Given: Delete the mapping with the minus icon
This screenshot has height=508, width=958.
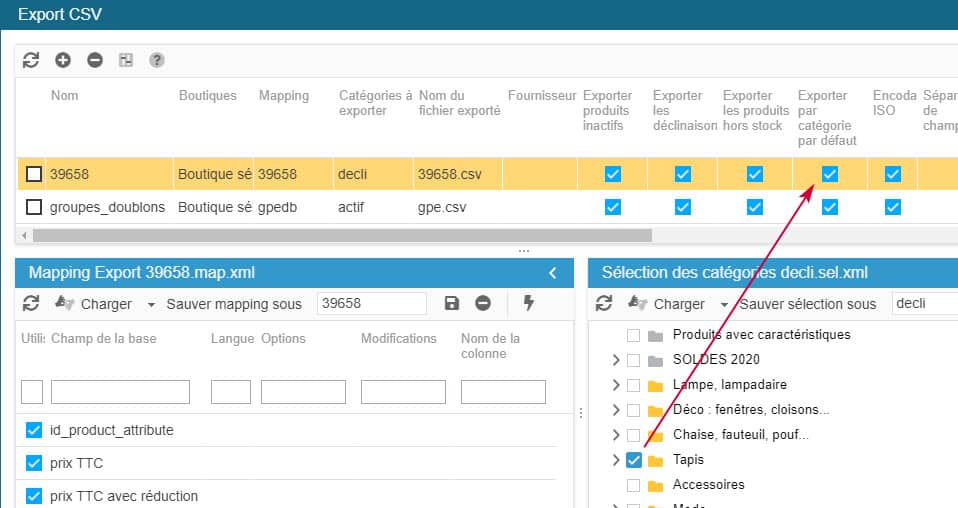Looking at the screenshot, I should coord(482,303).
